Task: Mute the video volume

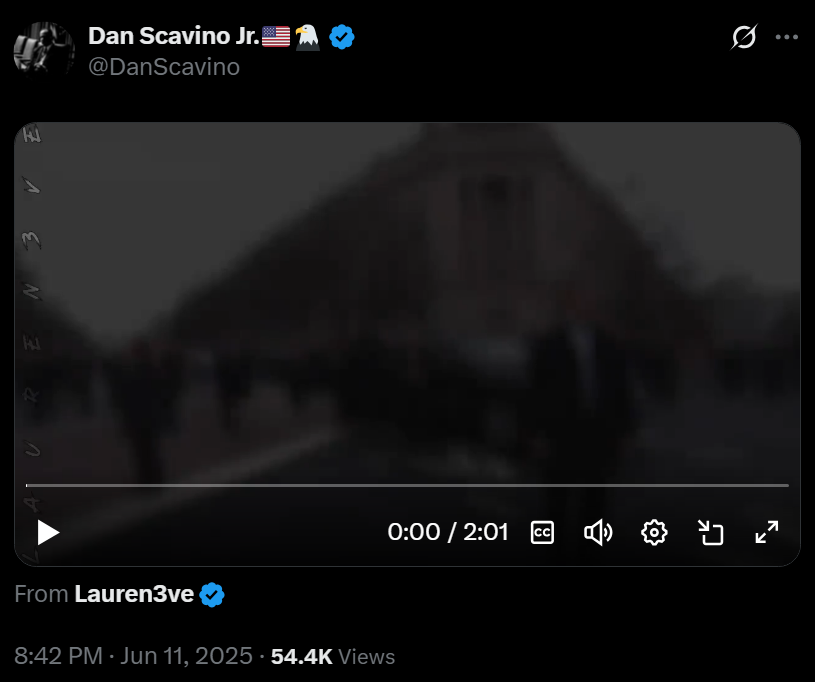Action: [x=598, y=533]
